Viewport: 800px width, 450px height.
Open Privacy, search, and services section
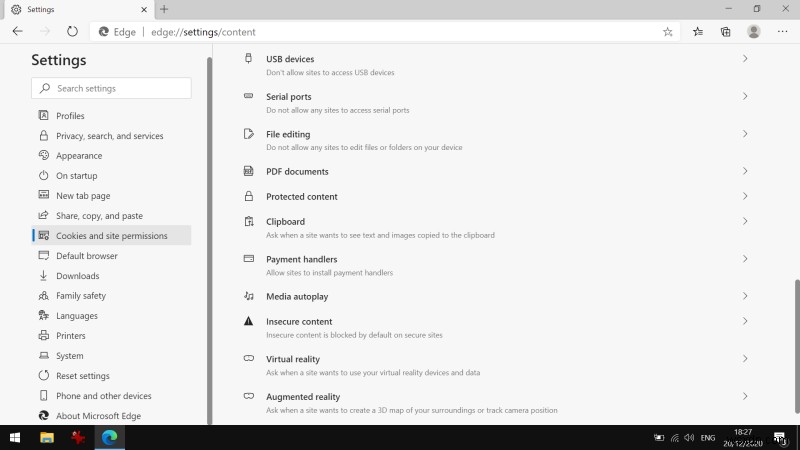[x=111, y=136]
